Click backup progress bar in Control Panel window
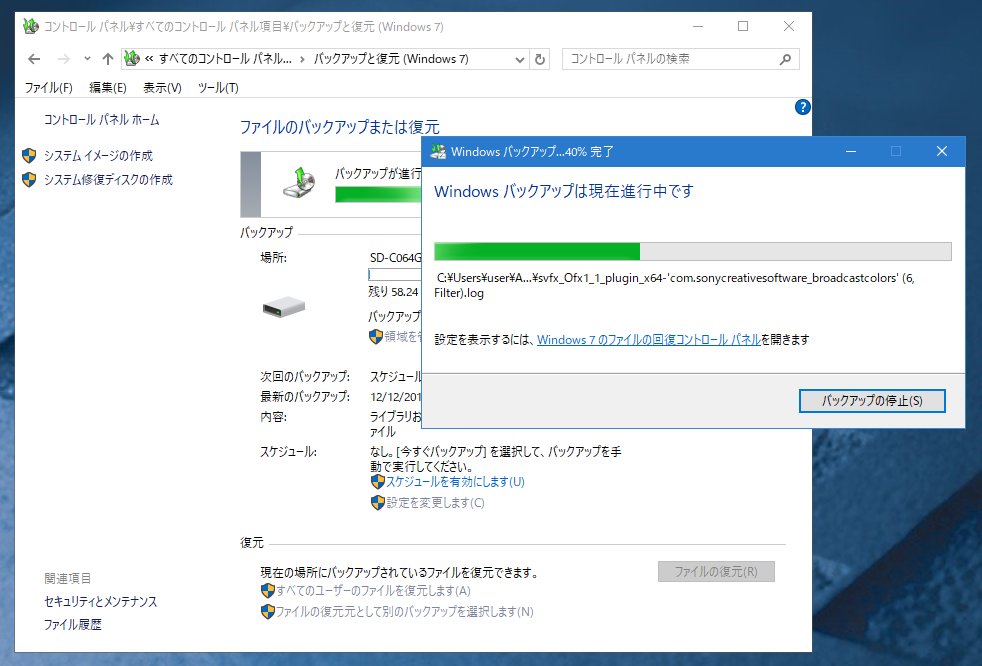Viewport: 982px width, 666px height. [x=378, y=194]
